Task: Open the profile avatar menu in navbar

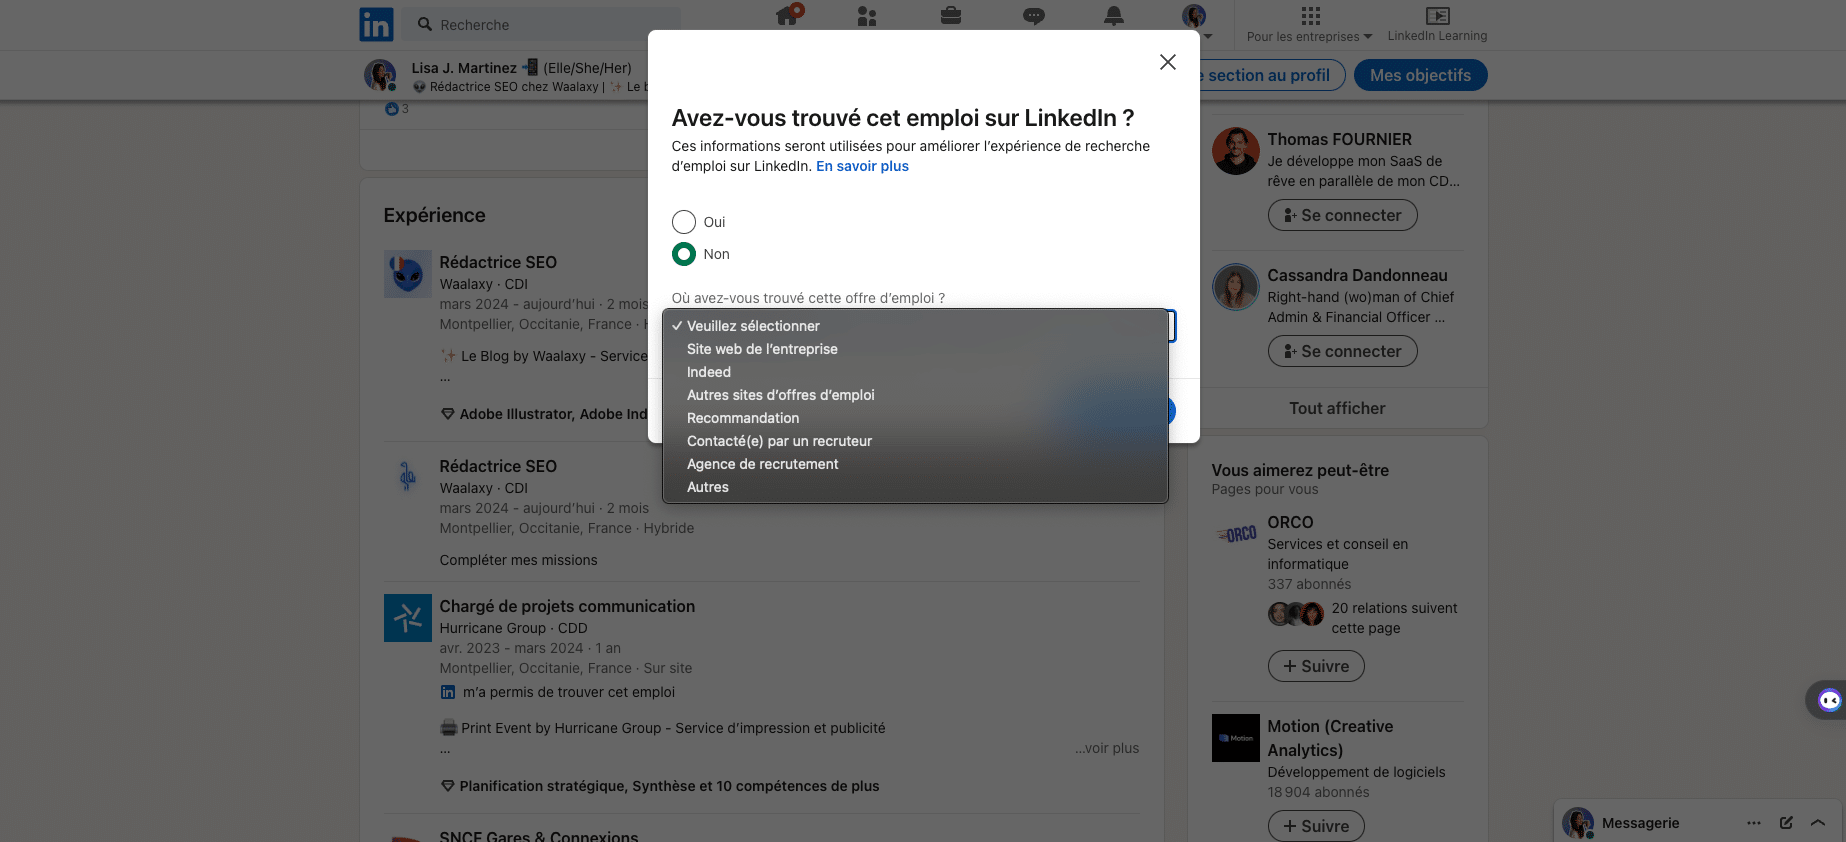Action: pyautogui.click(x=1194, y=16)
